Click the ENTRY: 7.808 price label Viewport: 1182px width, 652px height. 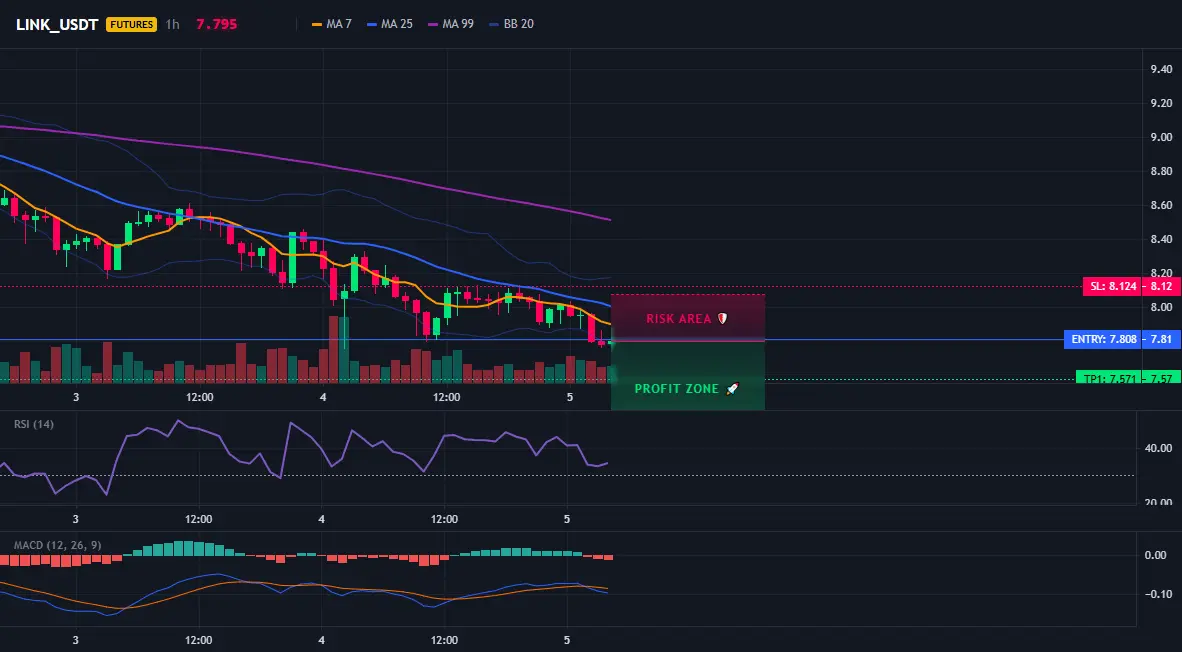pos(1104,340)
